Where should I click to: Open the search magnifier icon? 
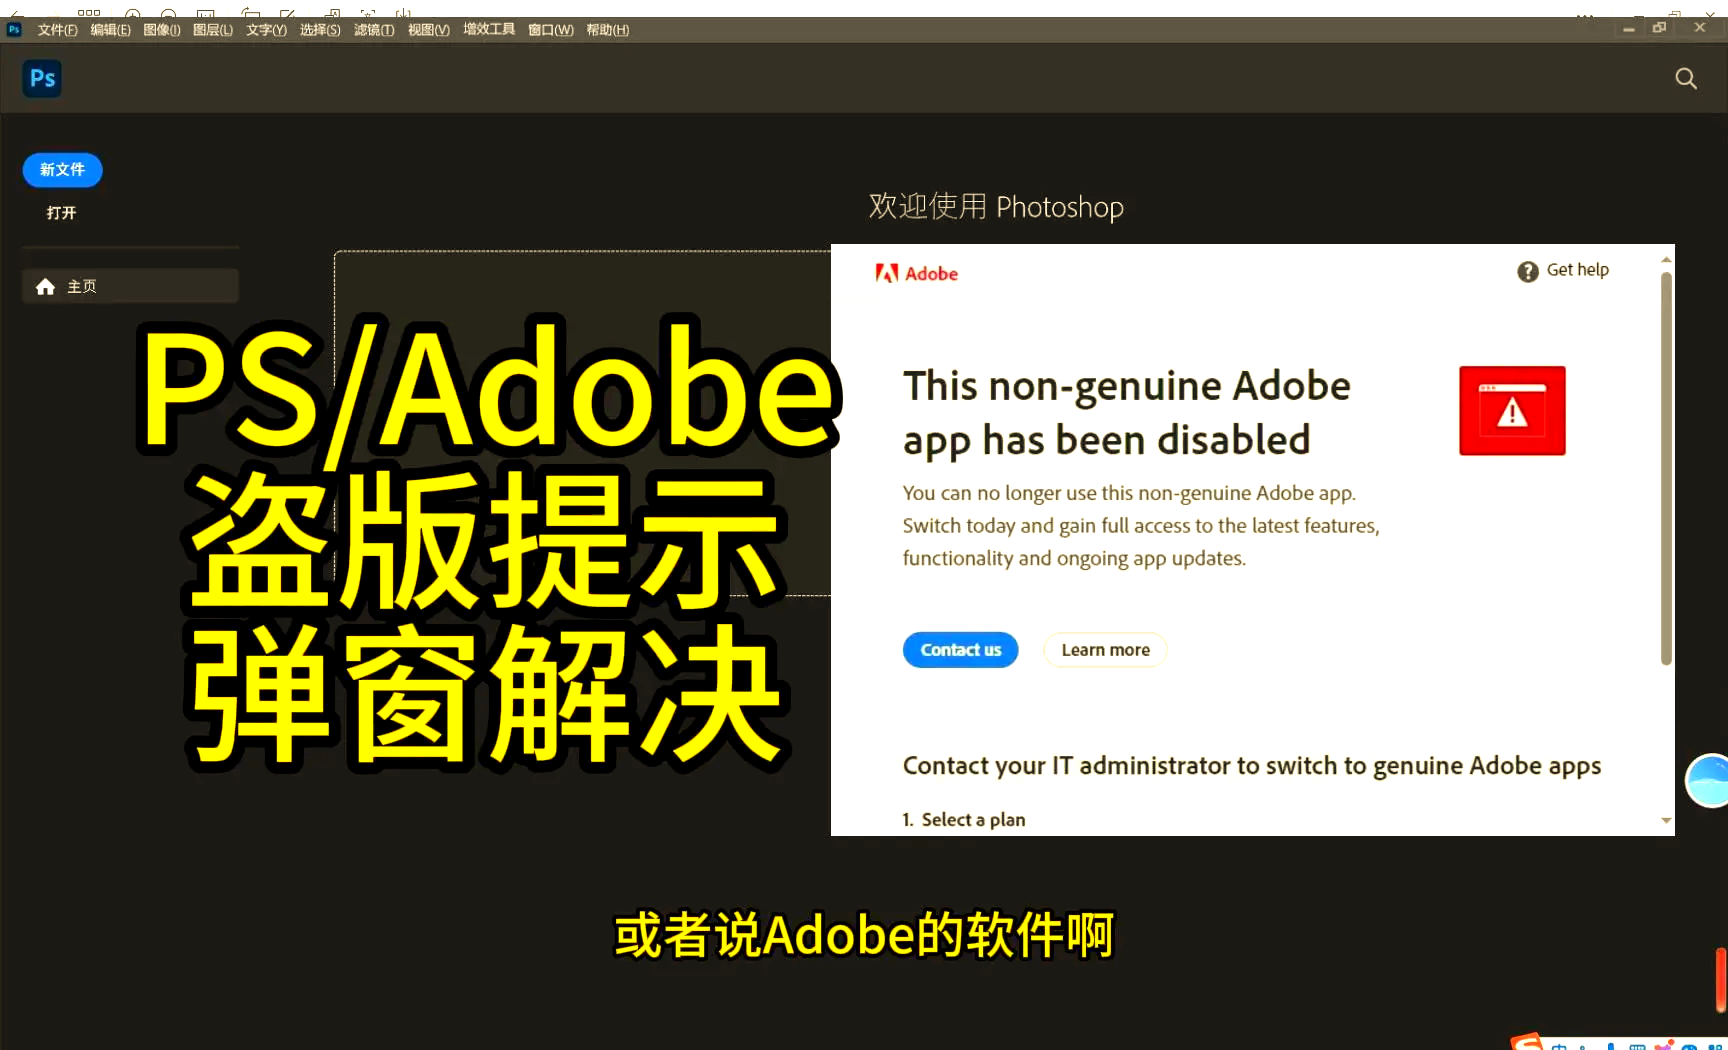pyautogui.click(x=1686, y=78)
